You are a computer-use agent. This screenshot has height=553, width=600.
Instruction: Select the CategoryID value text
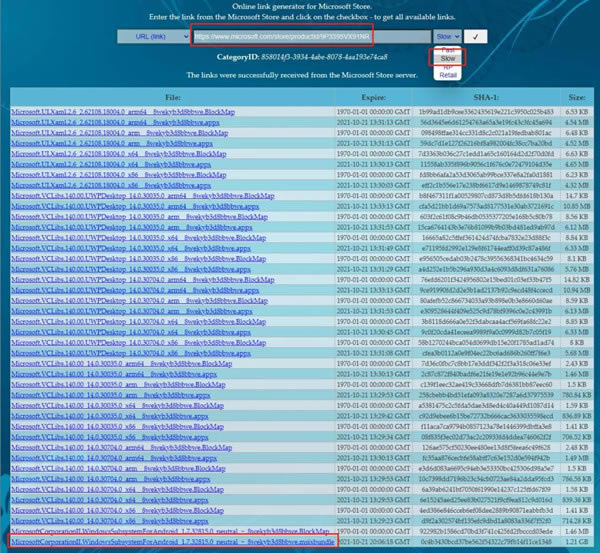coord(324,57)
